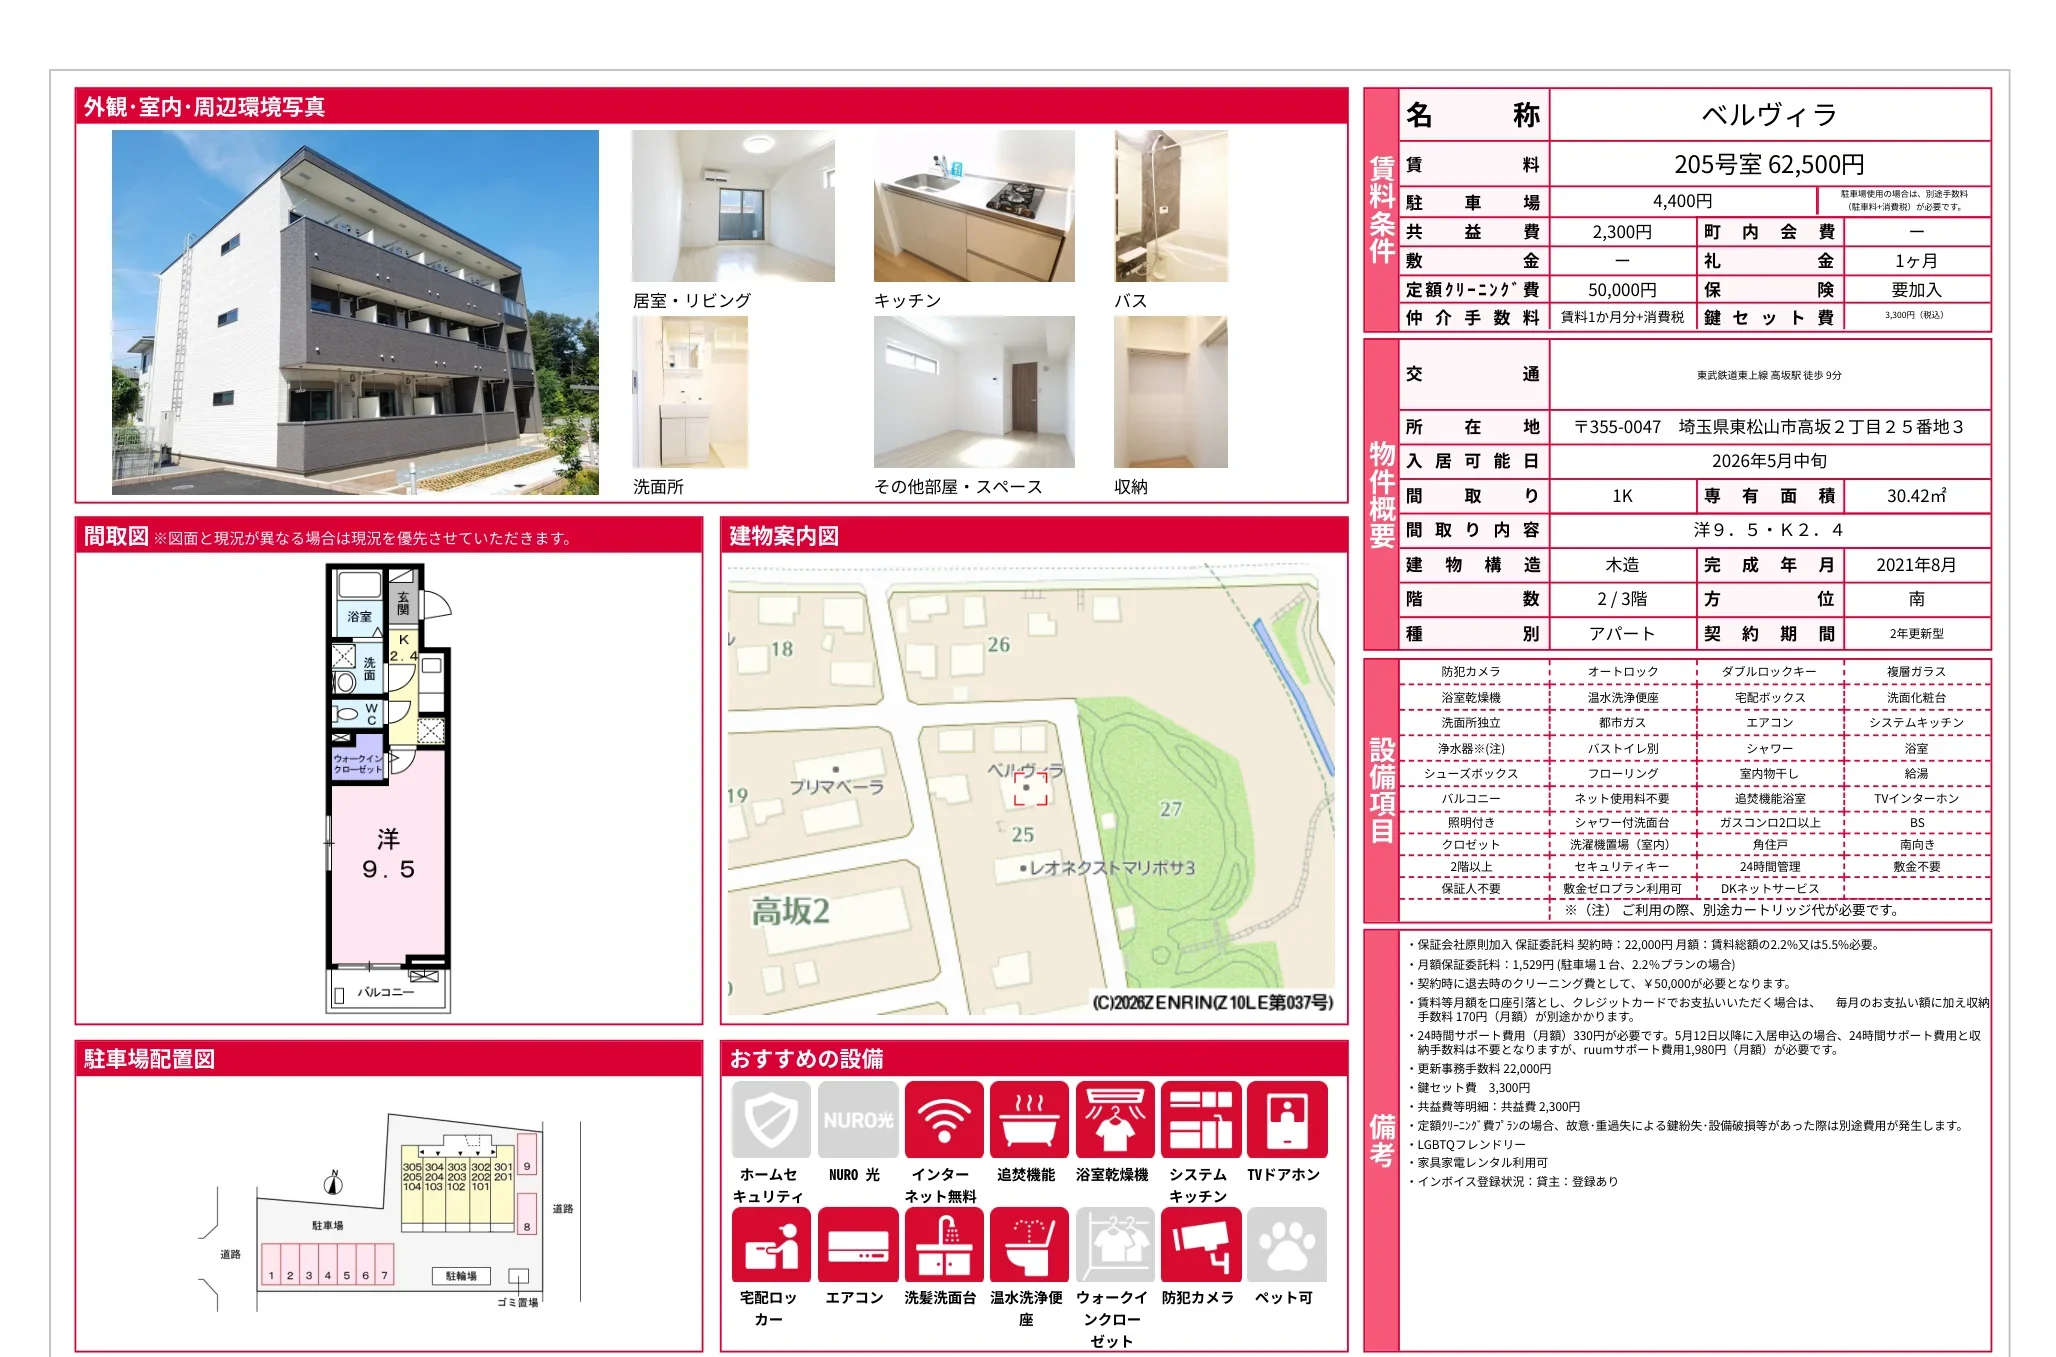Click the NURO光 equipment icon
This screenshot has width=2056, height=1357.
tap(857, 1119)
